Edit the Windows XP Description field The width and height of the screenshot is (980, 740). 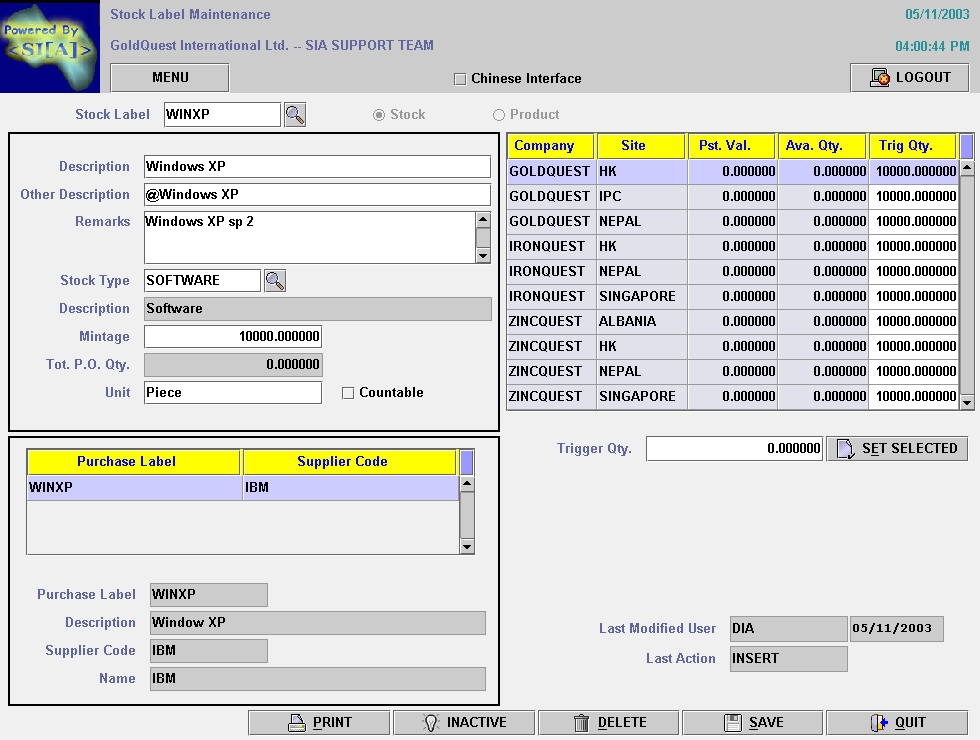click(x=317, y=167)
